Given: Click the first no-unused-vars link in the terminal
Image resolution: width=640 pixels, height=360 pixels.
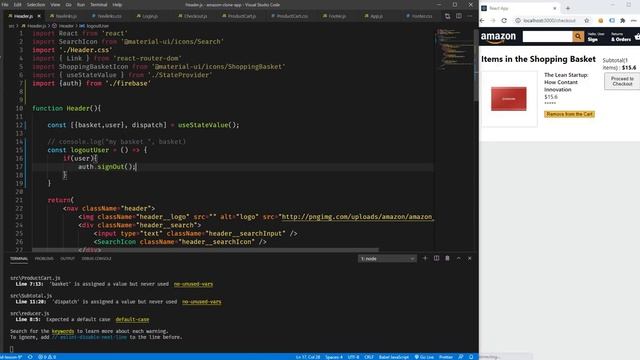Looking at the screenshot, I should coord(193,284).
